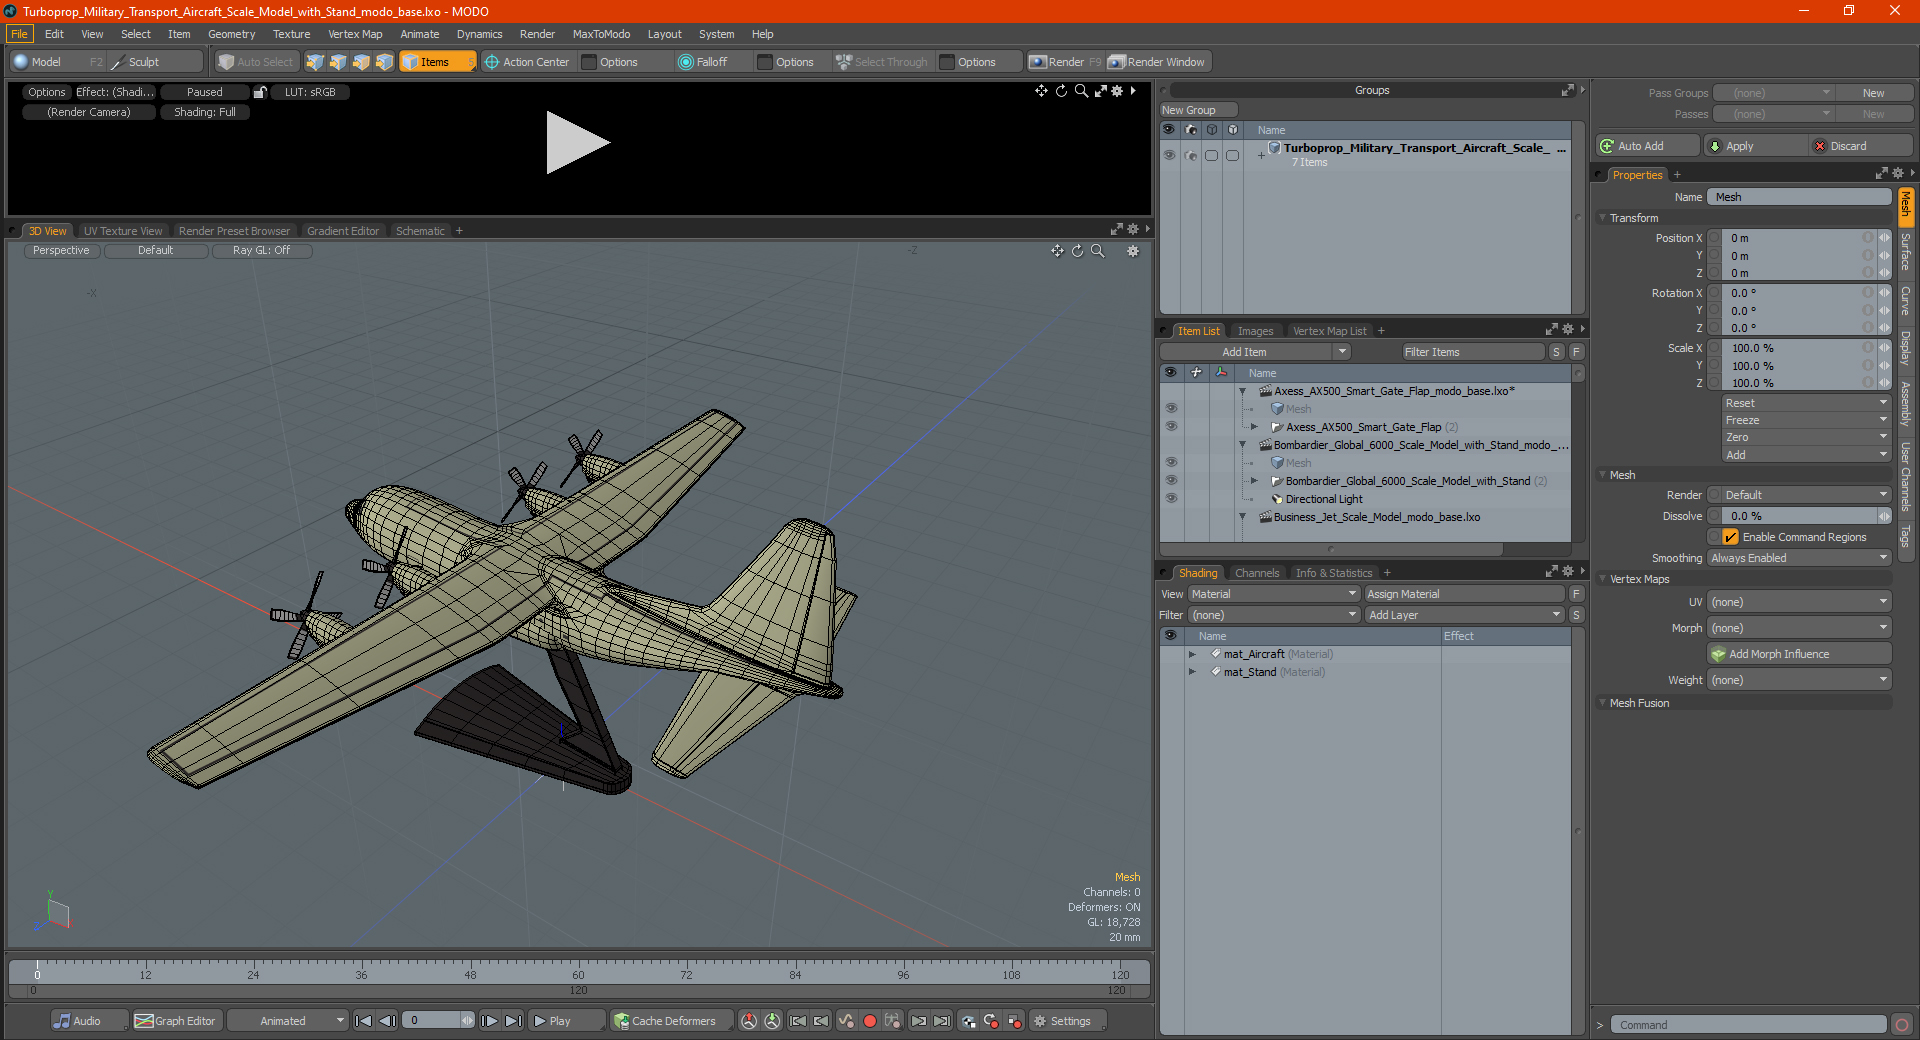This screenshot has height=1040, width=1920.
Task: Toggle Enable Command Regions checkbox
Action: point(1731,537)
